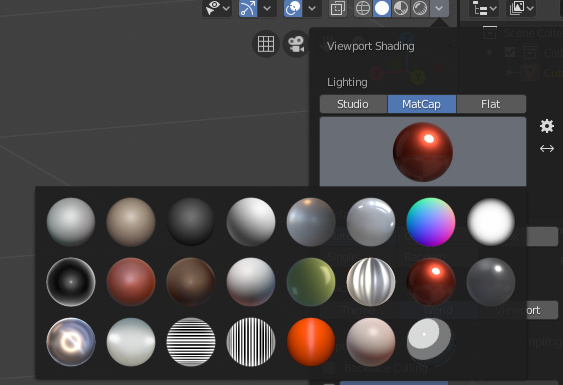This screenshot has height=385, width=563.
Task: Toggle X-ray mode icon
Action: 338,8
